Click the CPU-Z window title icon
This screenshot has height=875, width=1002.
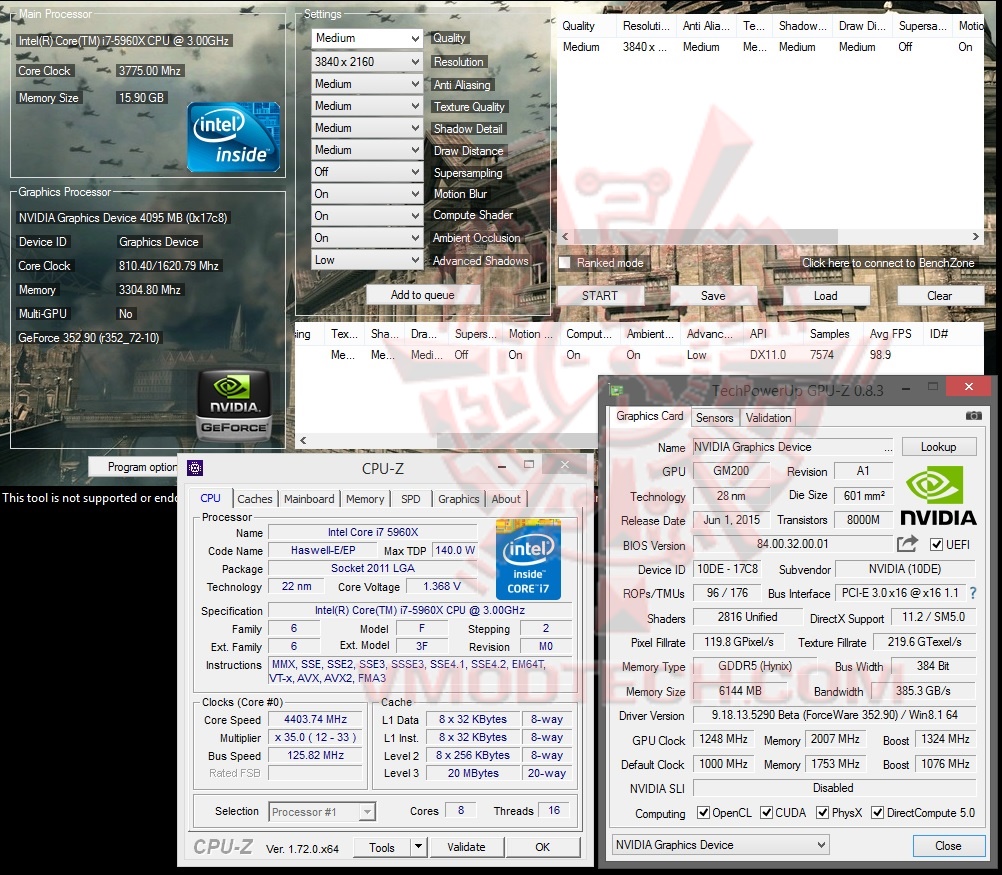pos(195,468)
